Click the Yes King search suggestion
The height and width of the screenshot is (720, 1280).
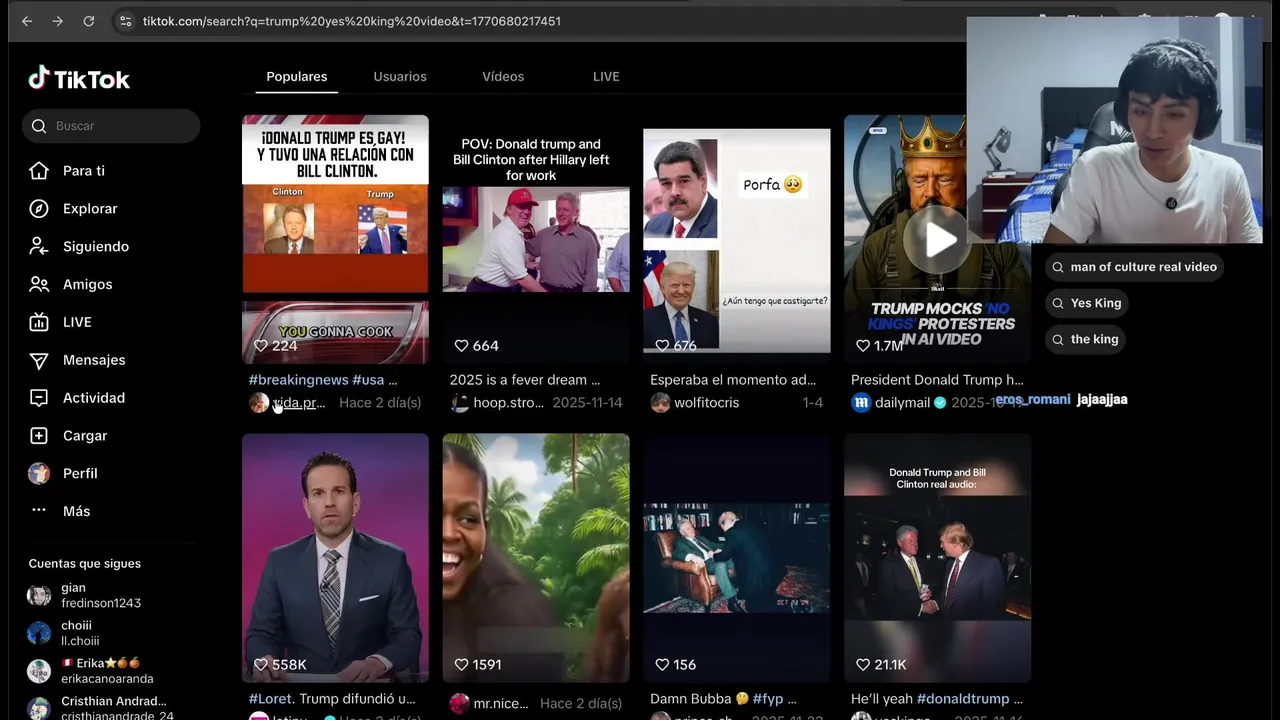(1088, 303)
